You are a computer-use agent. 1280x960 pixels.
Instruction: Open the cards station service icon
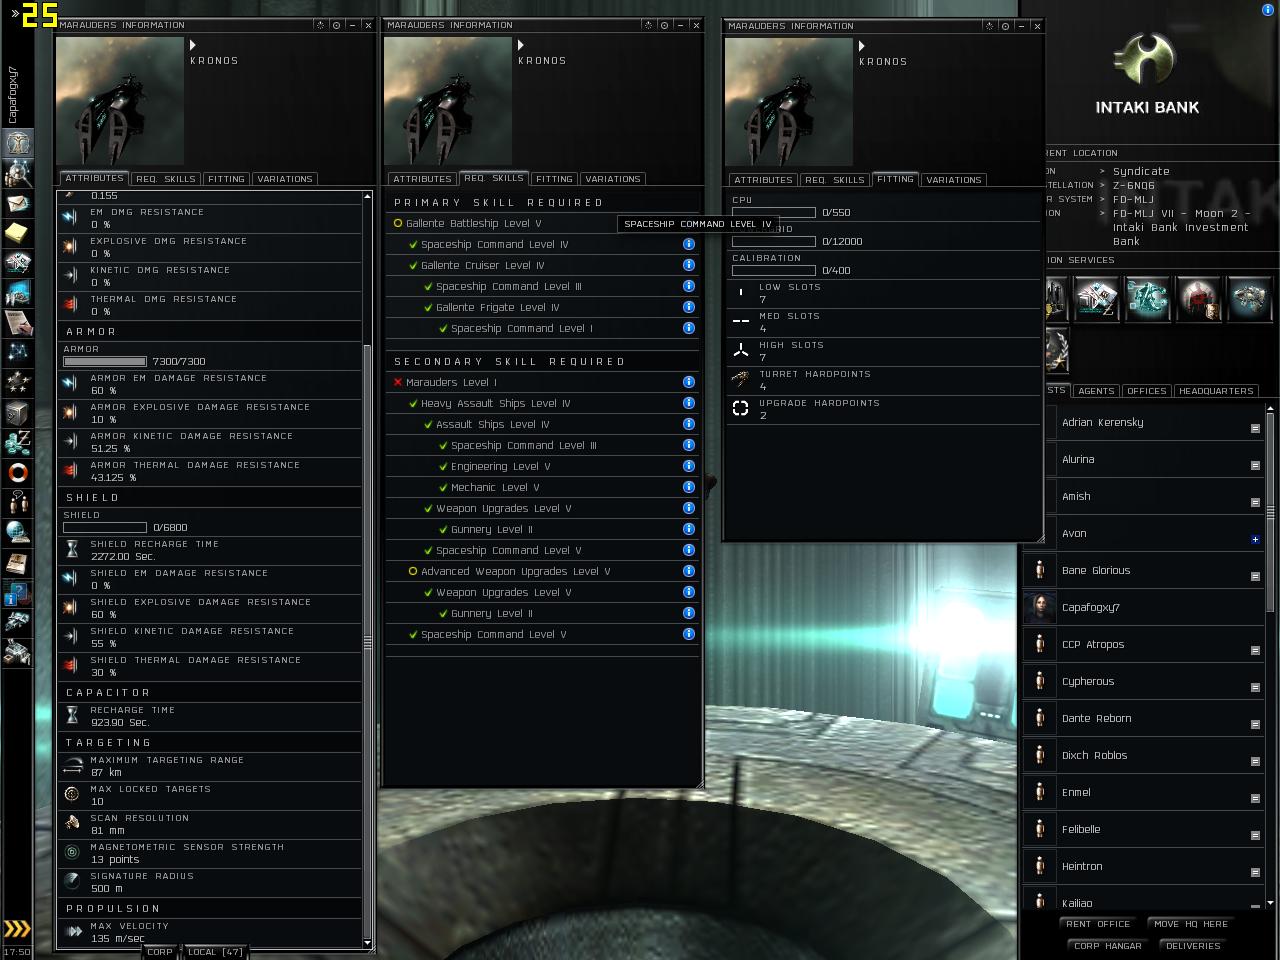pyautogui.click(x=1097, y=299)
